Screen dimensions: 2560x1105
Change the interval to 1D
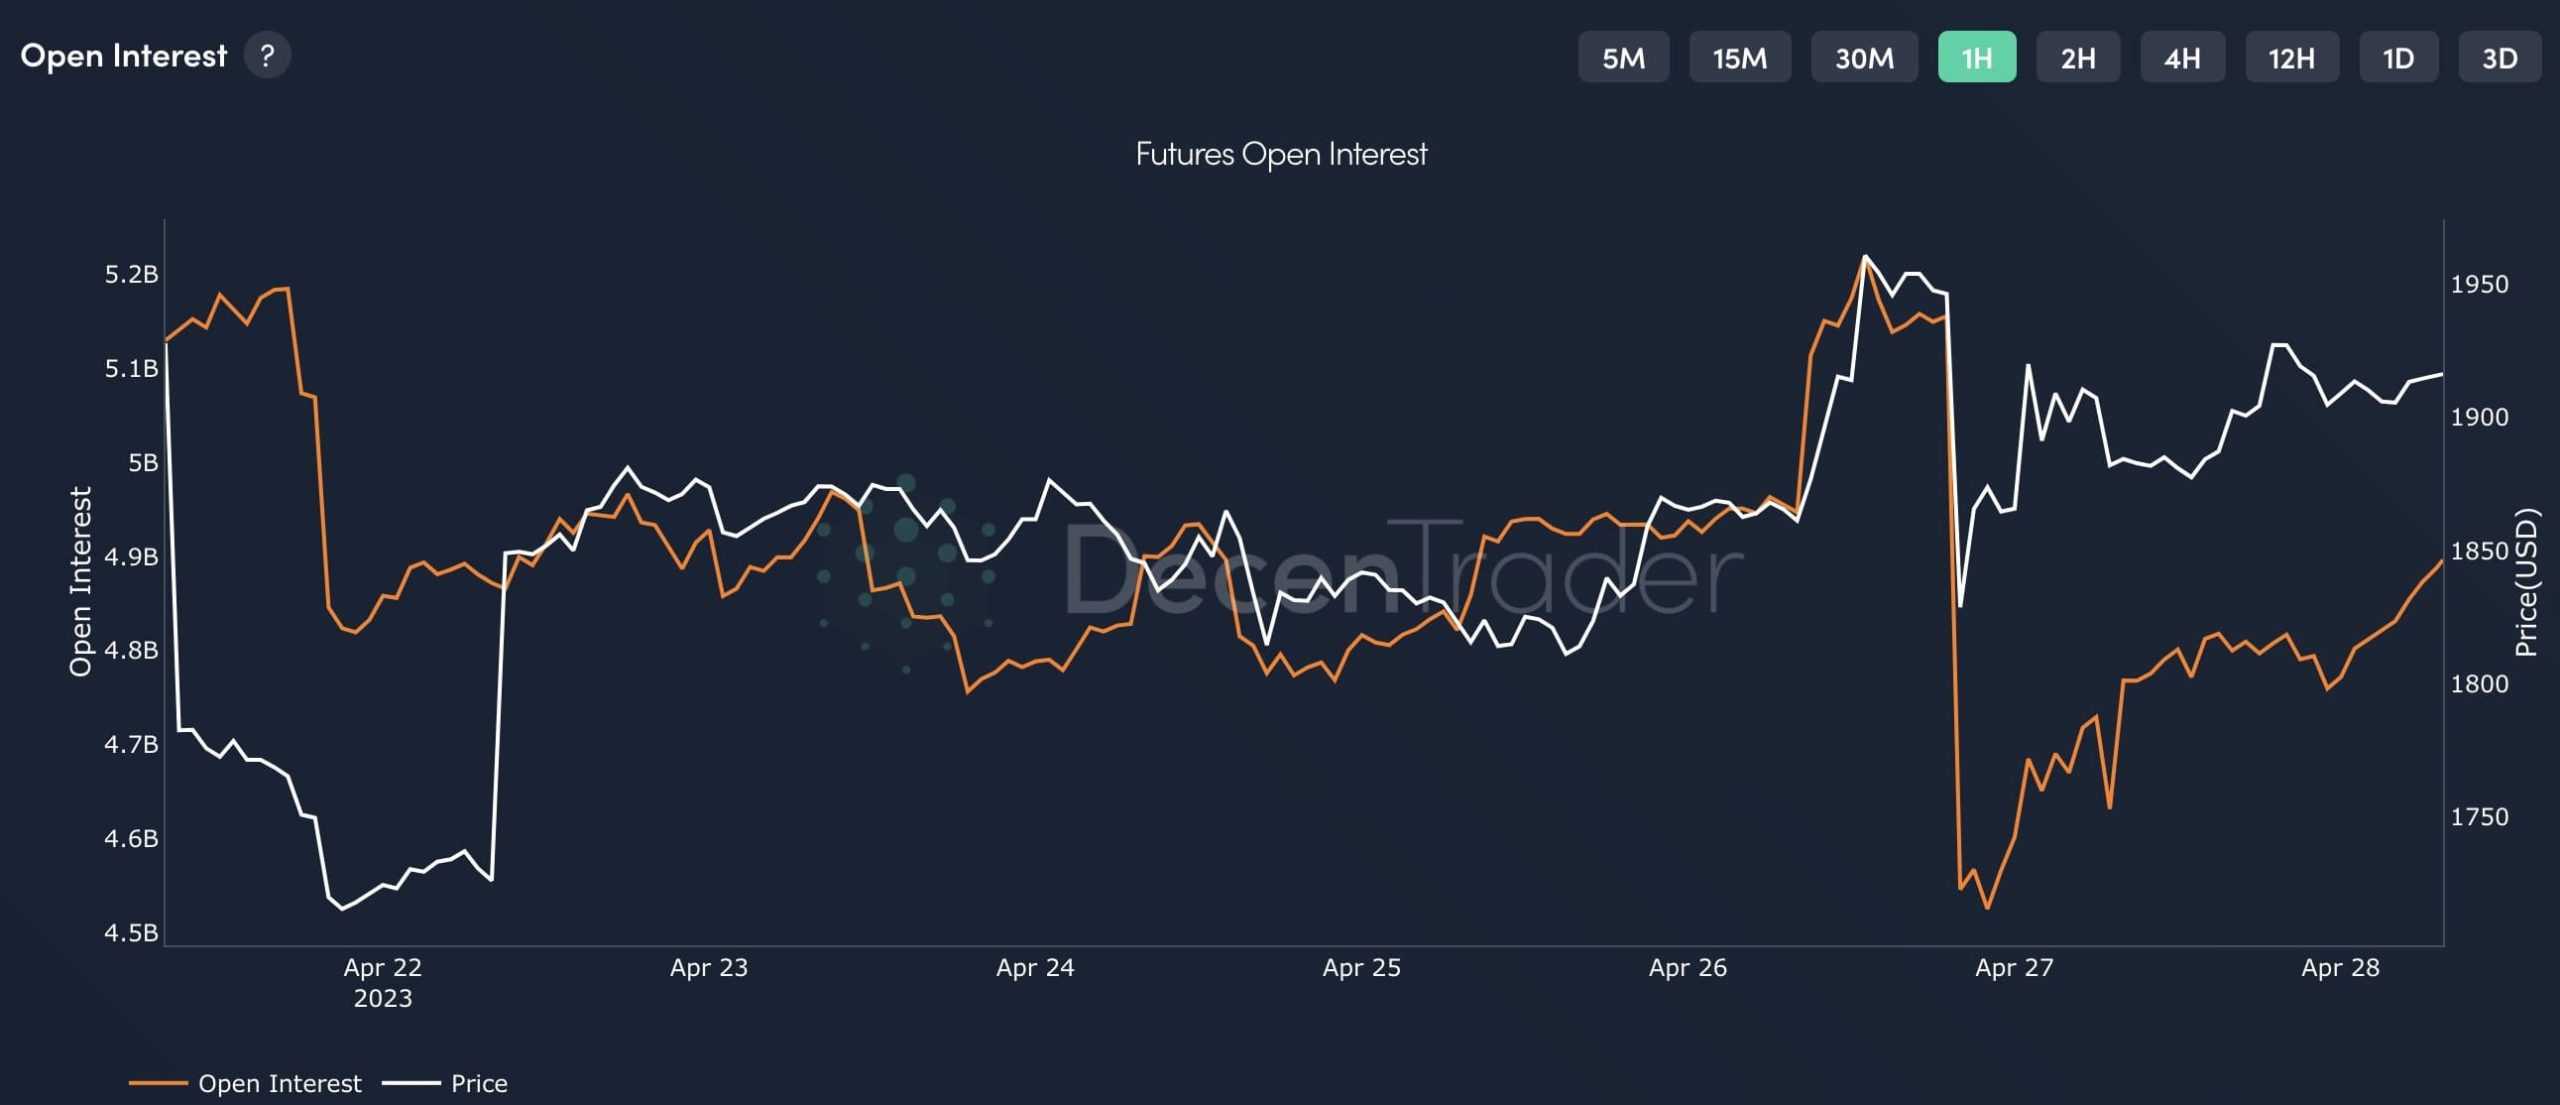coord(2398,58)
